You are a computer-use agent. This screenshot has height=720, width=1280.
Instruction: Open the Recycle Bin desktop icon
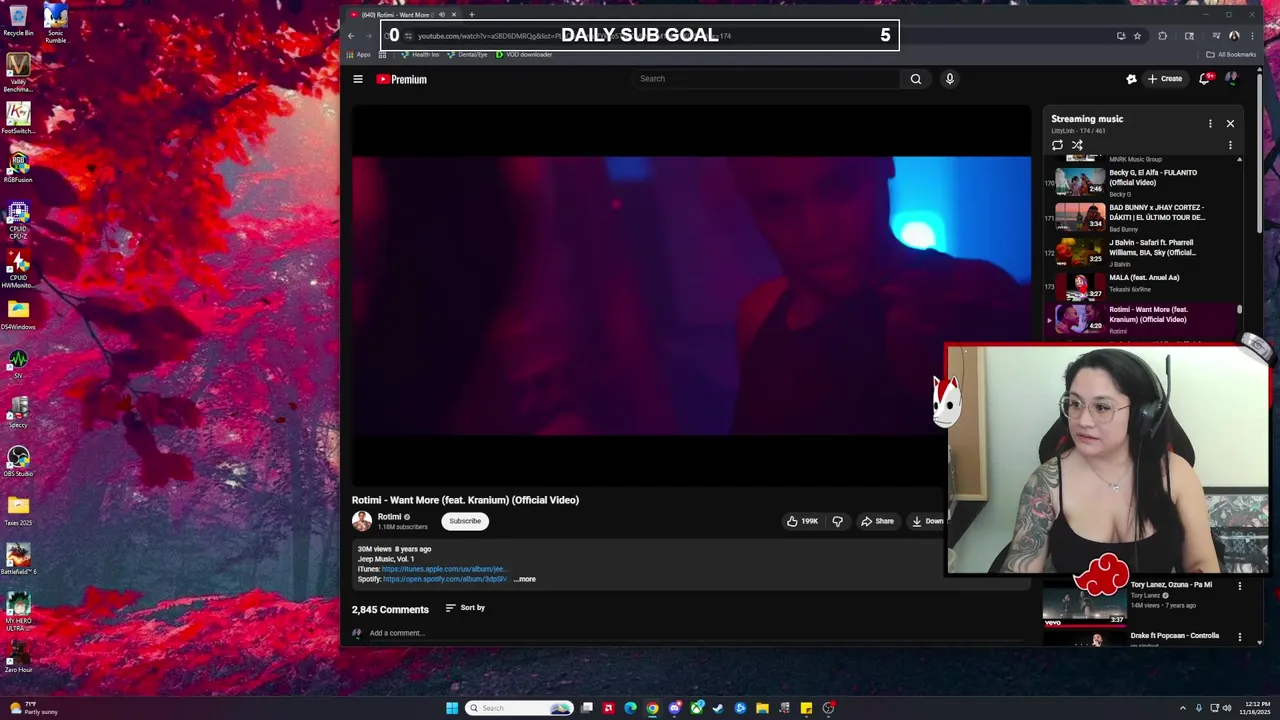pos(18,20)
